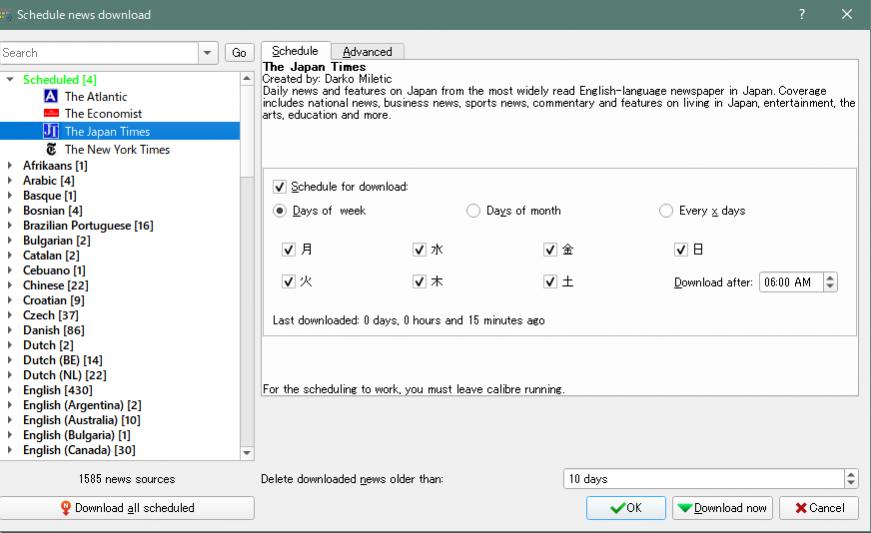This screenshot has width=871, height=533.
Task: Click The New York Times icon
Action: click(x=51, y=149)
